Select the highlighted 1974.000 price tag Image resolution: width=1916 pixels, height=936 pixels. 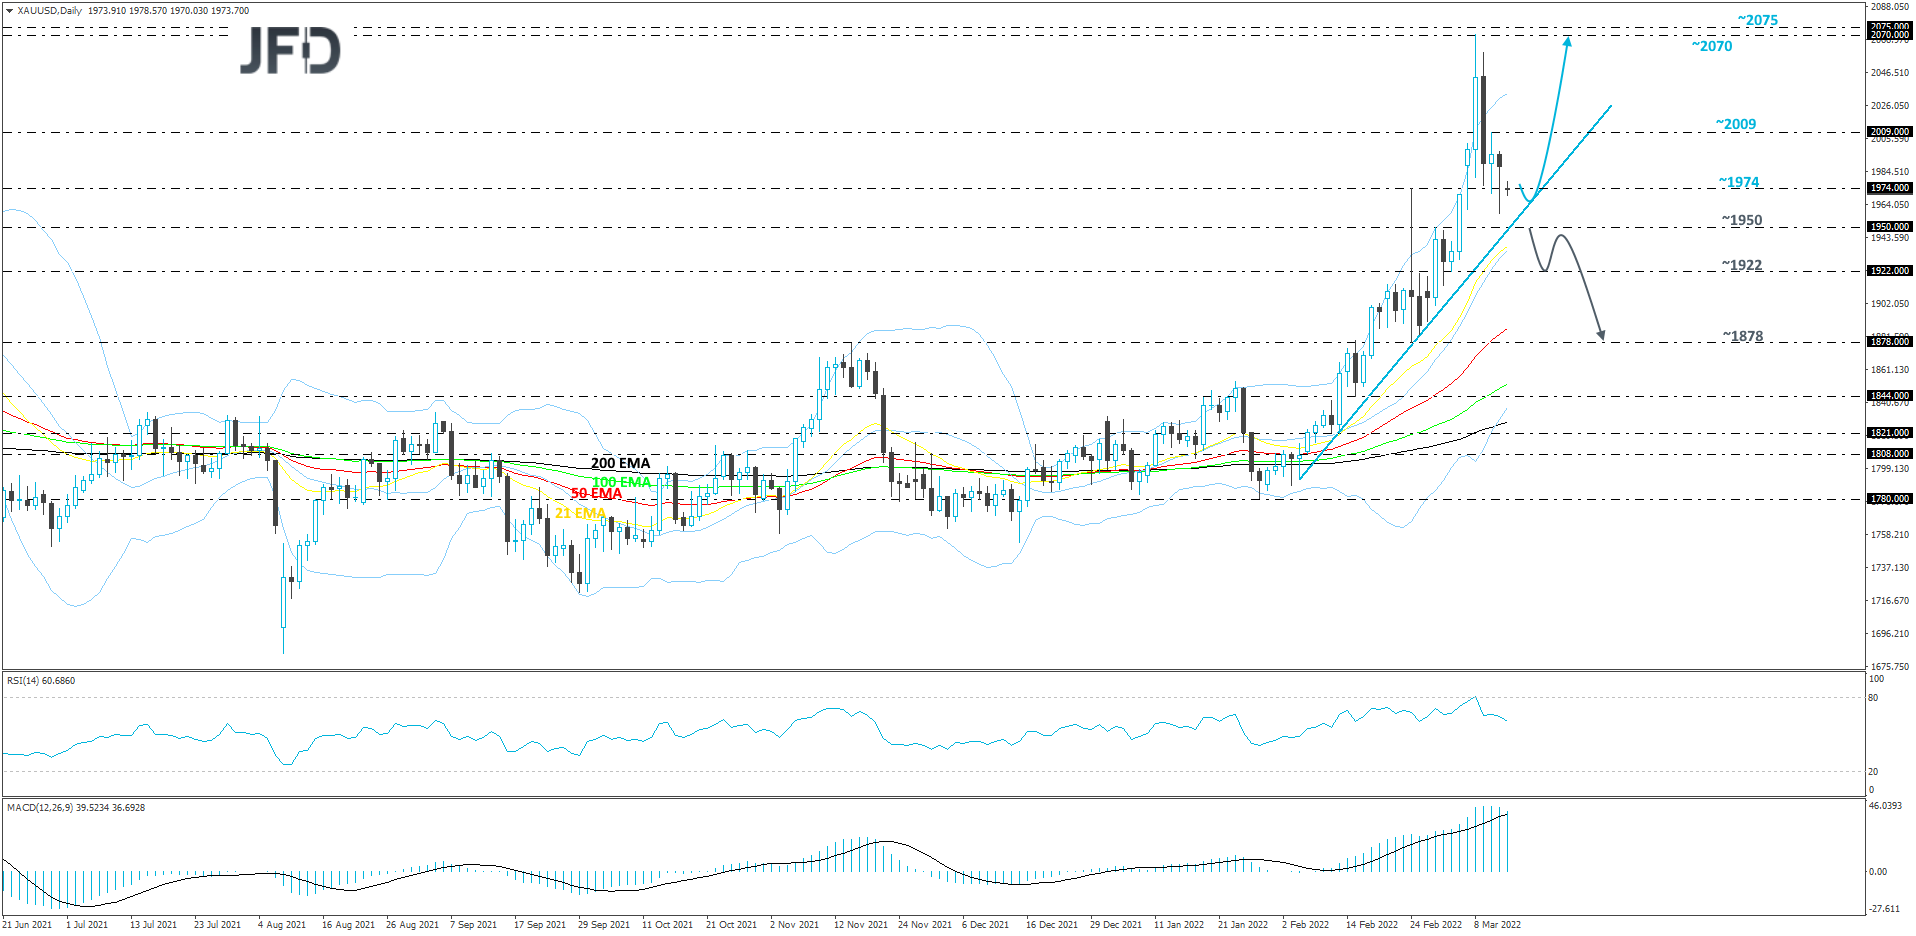tap(1890, 188)
